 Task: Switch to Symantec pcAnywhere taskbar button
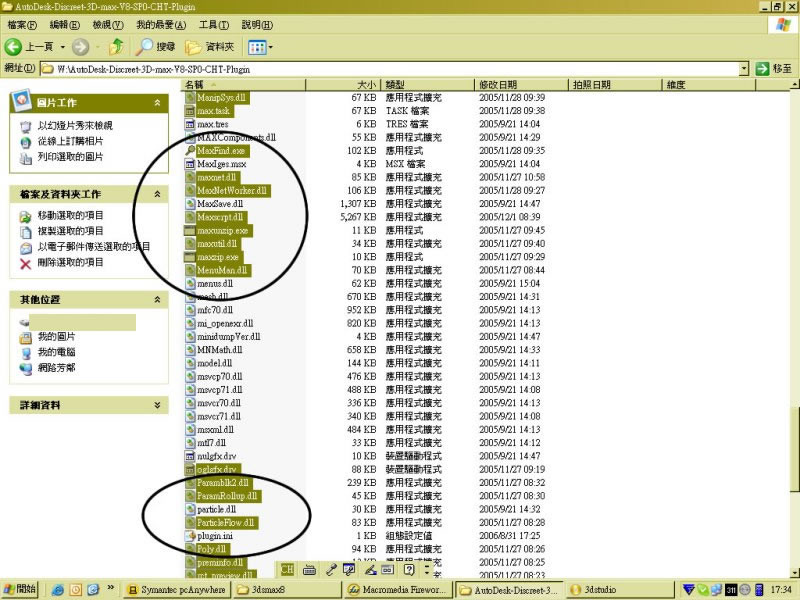(x=177, y=590)
